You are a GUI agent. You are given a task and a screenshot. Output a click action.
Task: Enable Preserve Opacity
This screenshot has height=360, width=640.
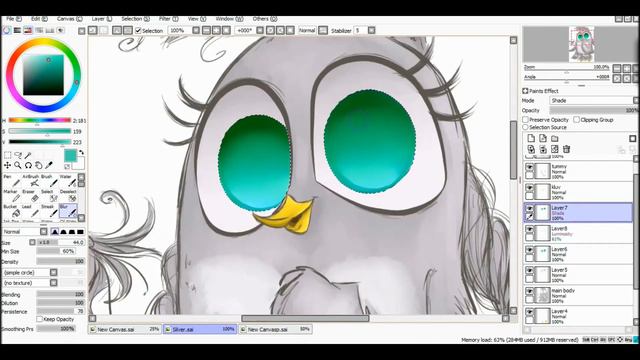click(x=526, y=120)
